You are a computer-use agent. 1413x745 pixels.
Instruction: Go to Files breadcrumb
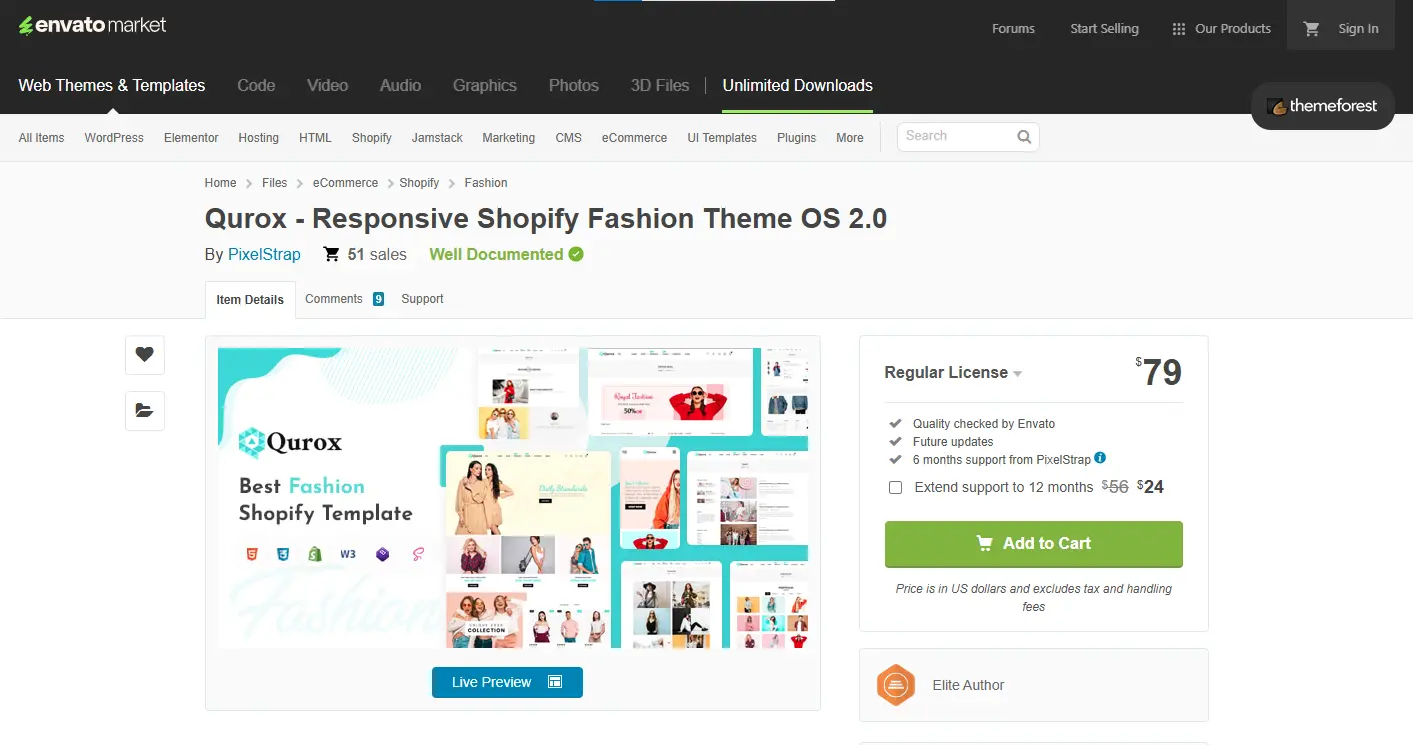pos(274,183)
